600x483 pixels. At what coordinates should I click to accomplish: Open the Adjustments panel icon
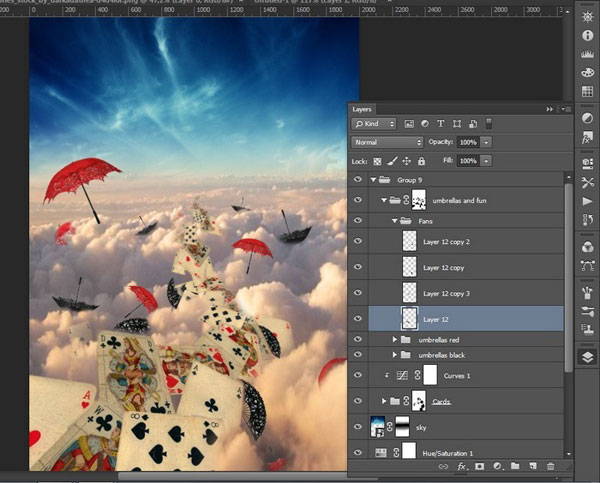click(587, 118)
